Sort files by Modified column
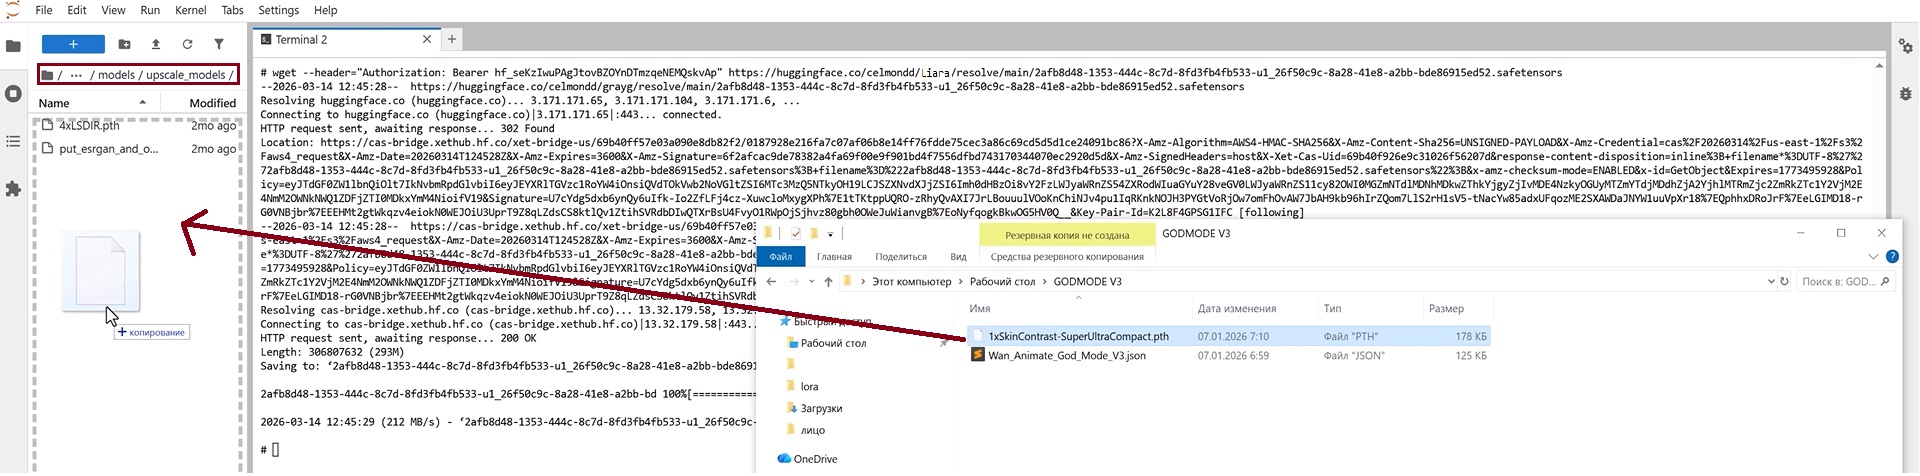 coord(212,103)
